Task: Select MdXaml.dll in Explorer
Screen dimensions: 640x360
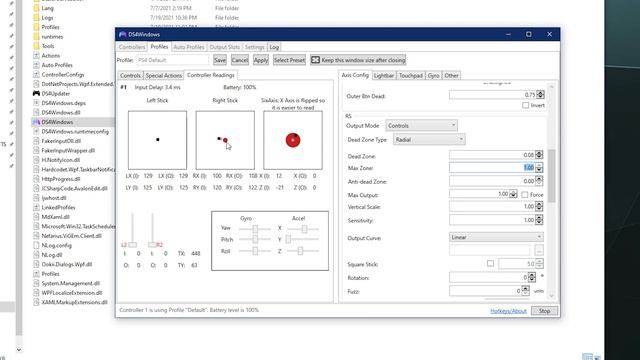Action: (x=55, y=217)
